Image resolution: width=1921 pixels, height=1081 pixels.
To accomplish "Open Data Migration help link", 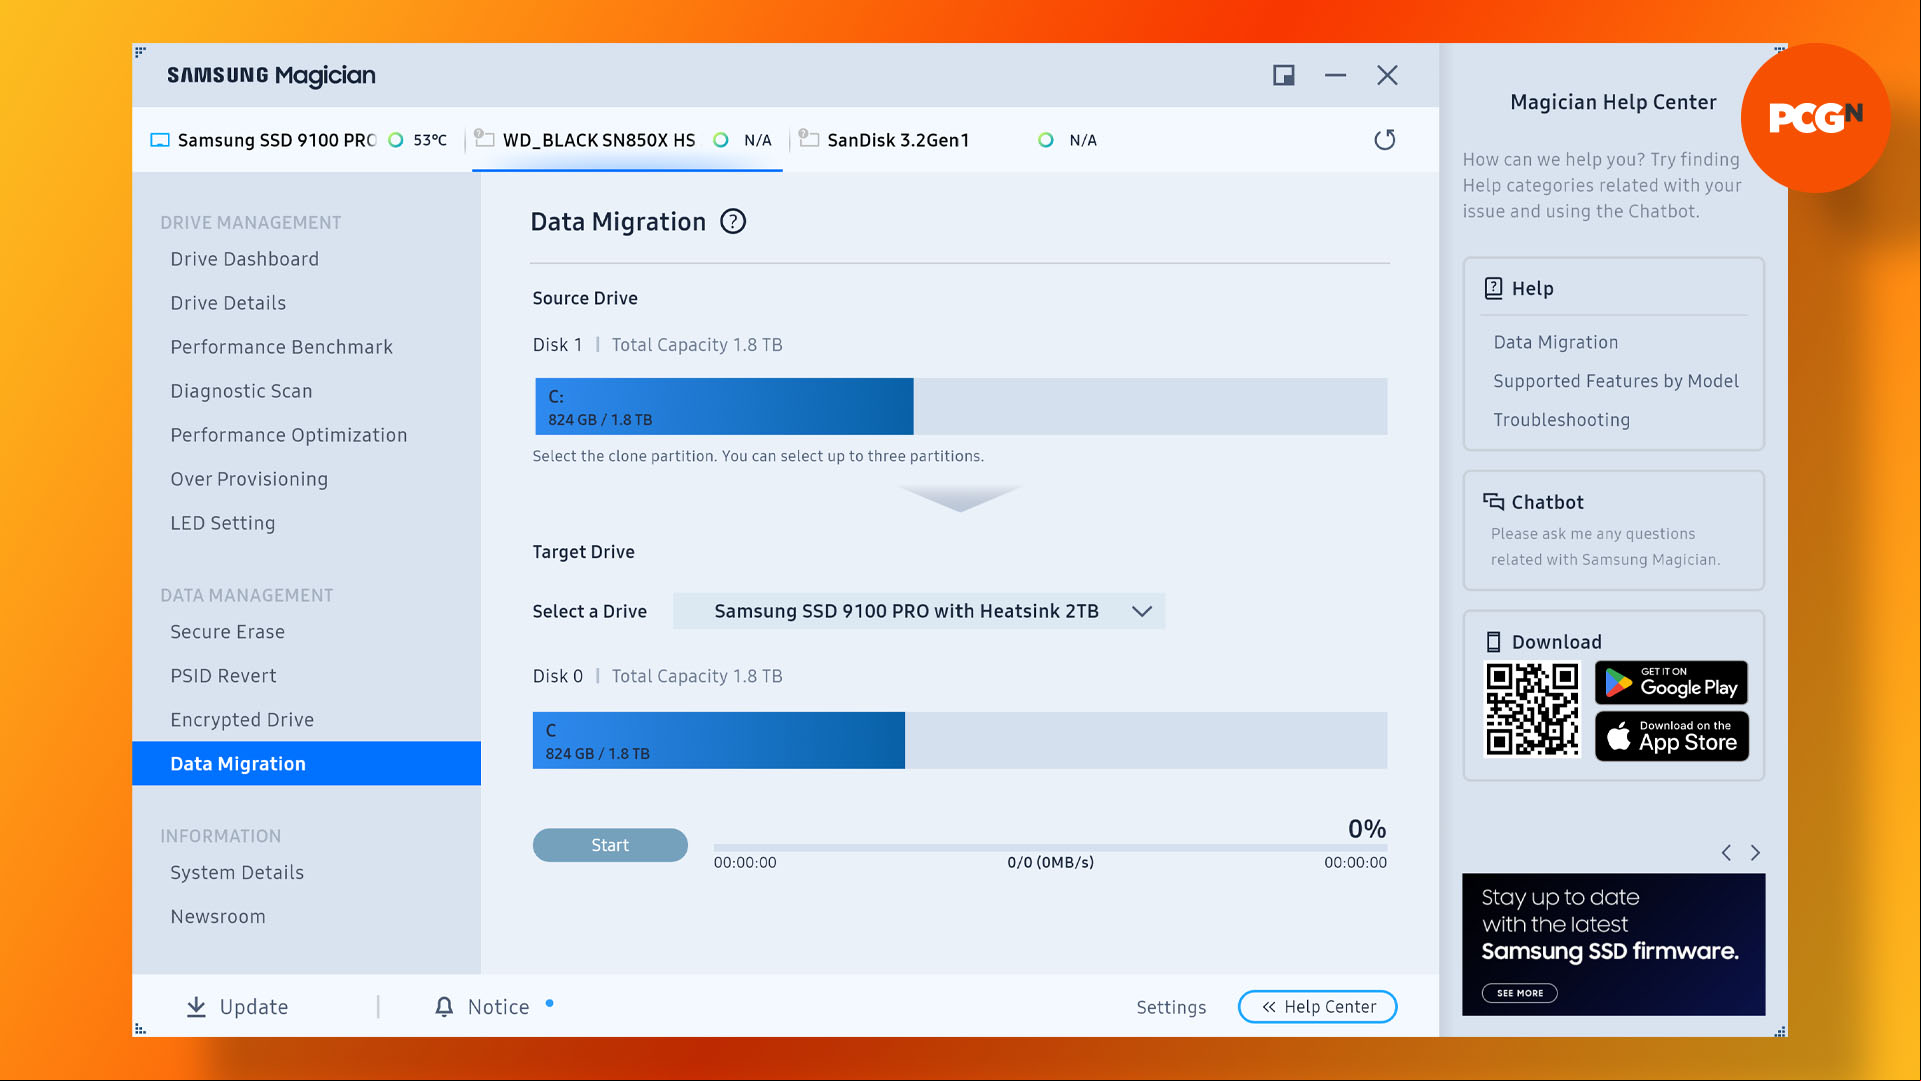I will (x=1555, y=342).
